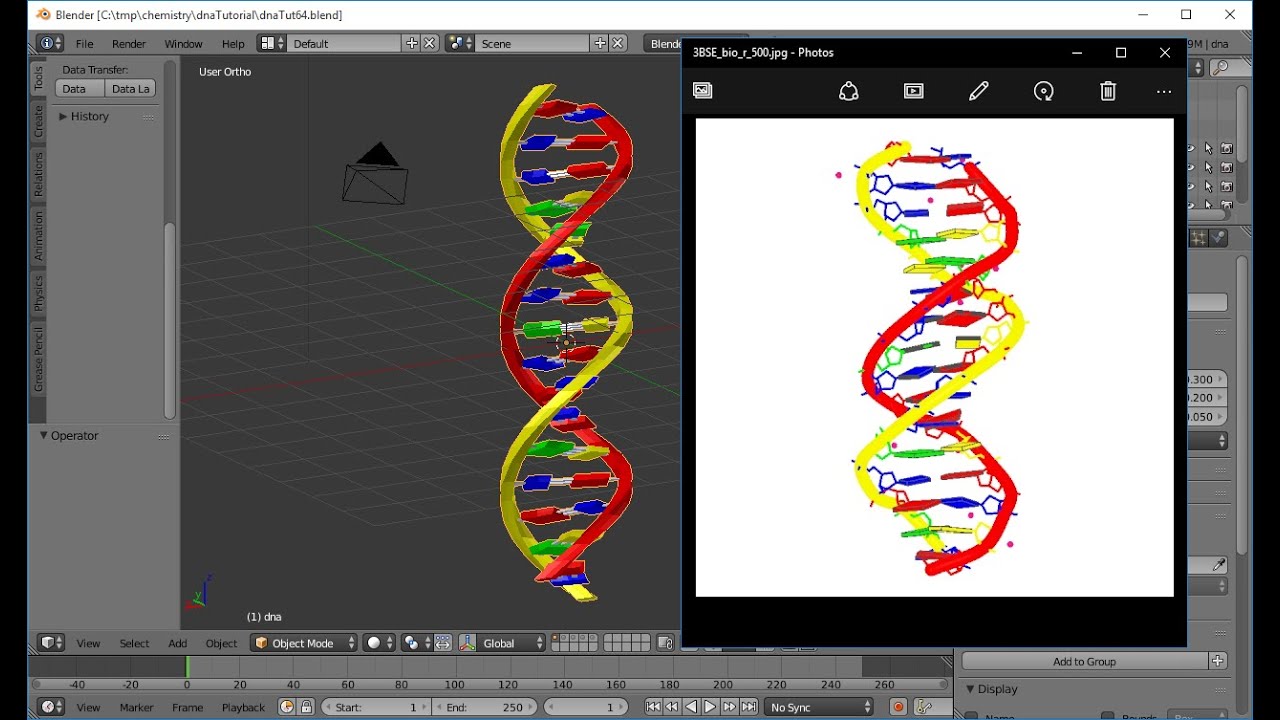
Task: Click the screen layout browse icon
Action: click(x=271, y=44)
